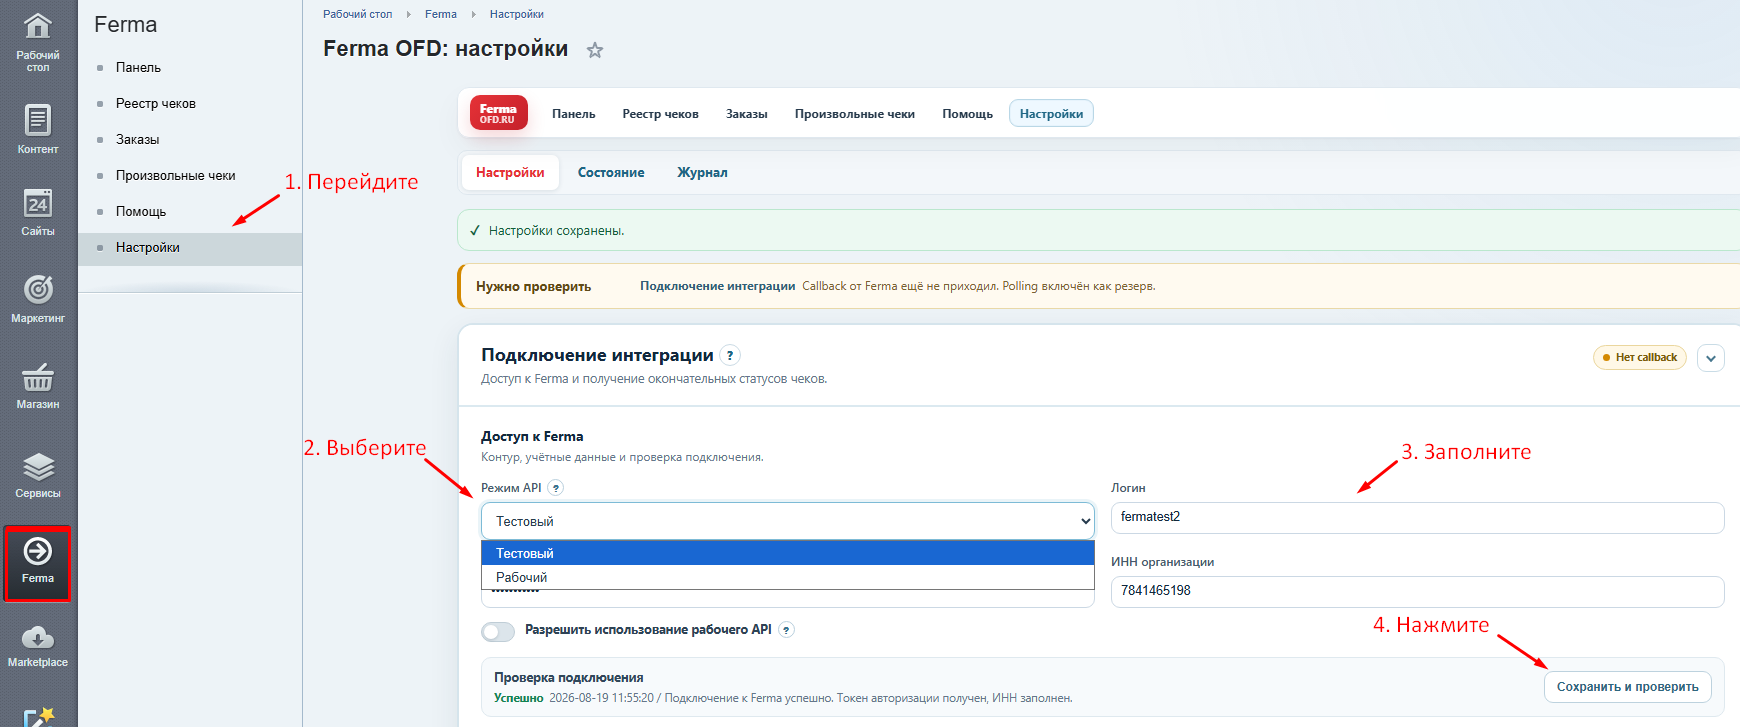Switch to the Состояние sub-tab
1740x727 pixels.
pyautogui.click(x=611, y=173)
